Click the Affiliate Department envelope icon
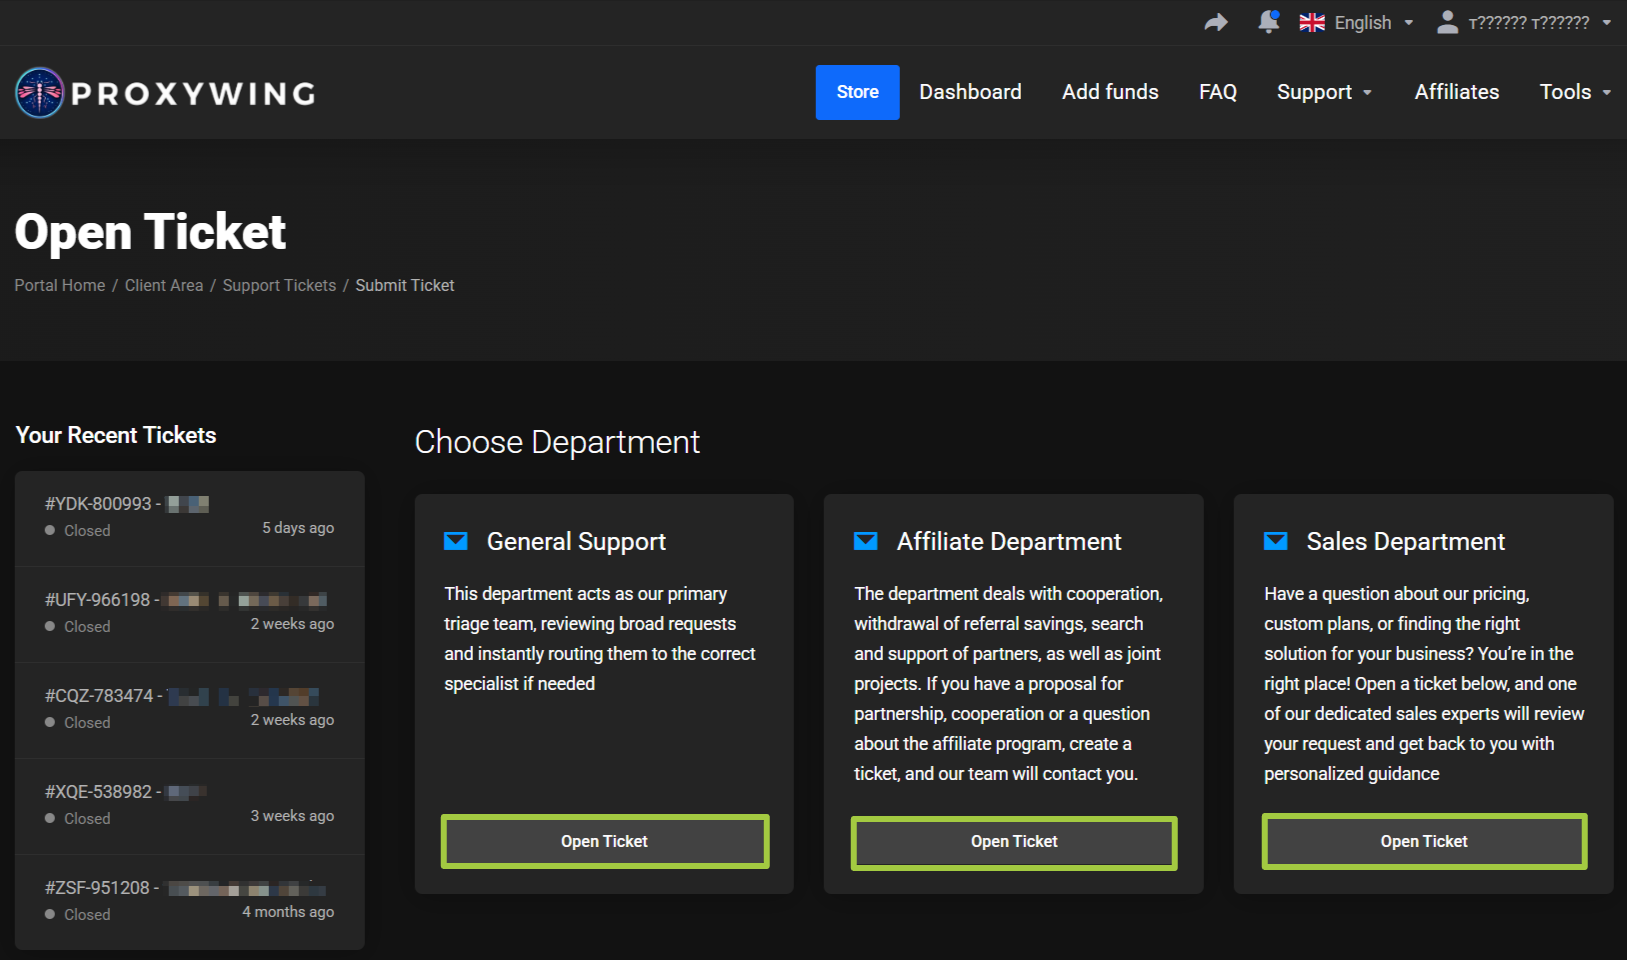1627x960 pixels. [x=866, y=541]
